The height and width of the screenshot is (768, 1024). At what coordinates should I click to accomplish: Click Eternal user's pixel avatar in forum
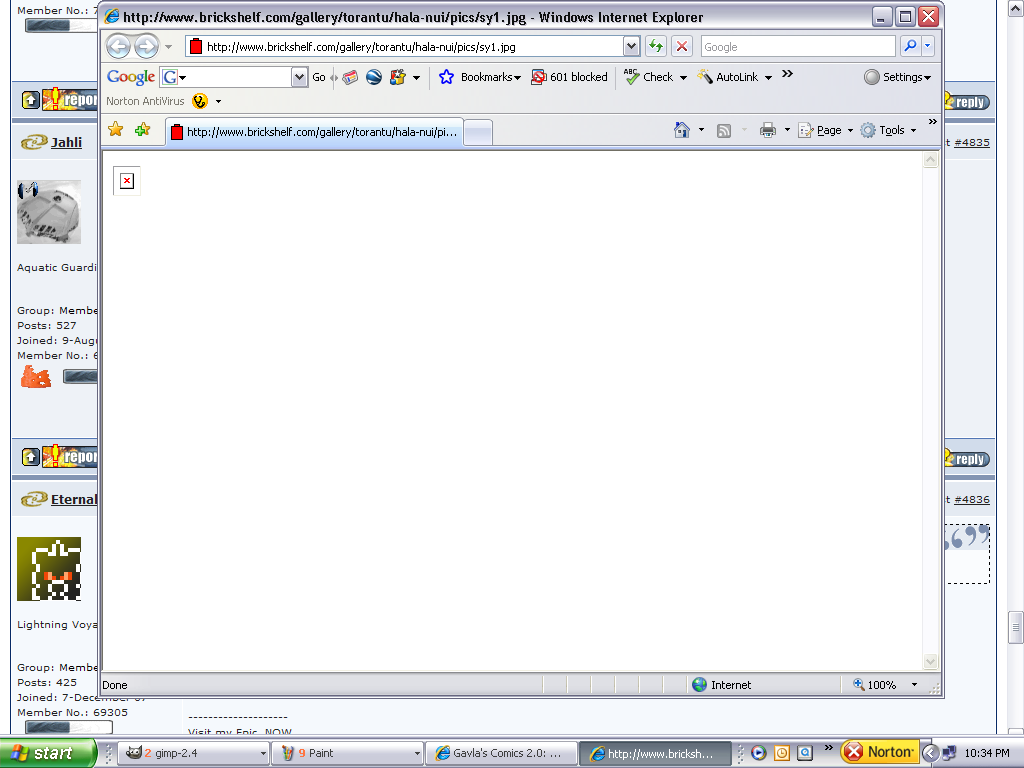click(49, 569)
